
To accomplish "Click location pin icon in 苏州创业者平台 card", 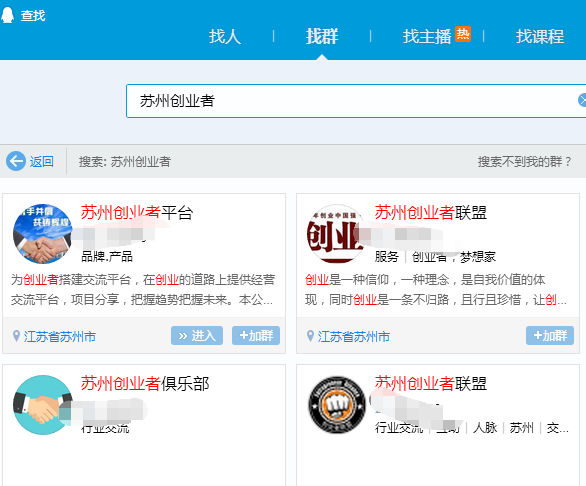I will click(16, 336).
